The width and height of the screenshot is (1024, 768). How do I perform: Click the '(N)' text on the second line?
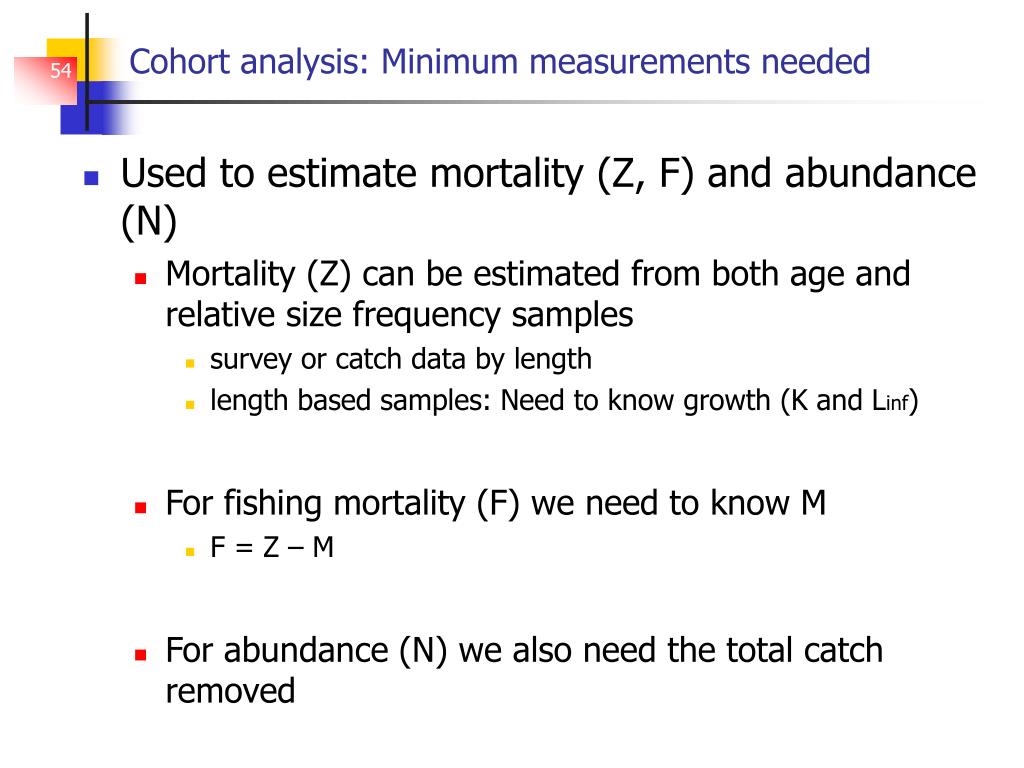tap(149, 223)
